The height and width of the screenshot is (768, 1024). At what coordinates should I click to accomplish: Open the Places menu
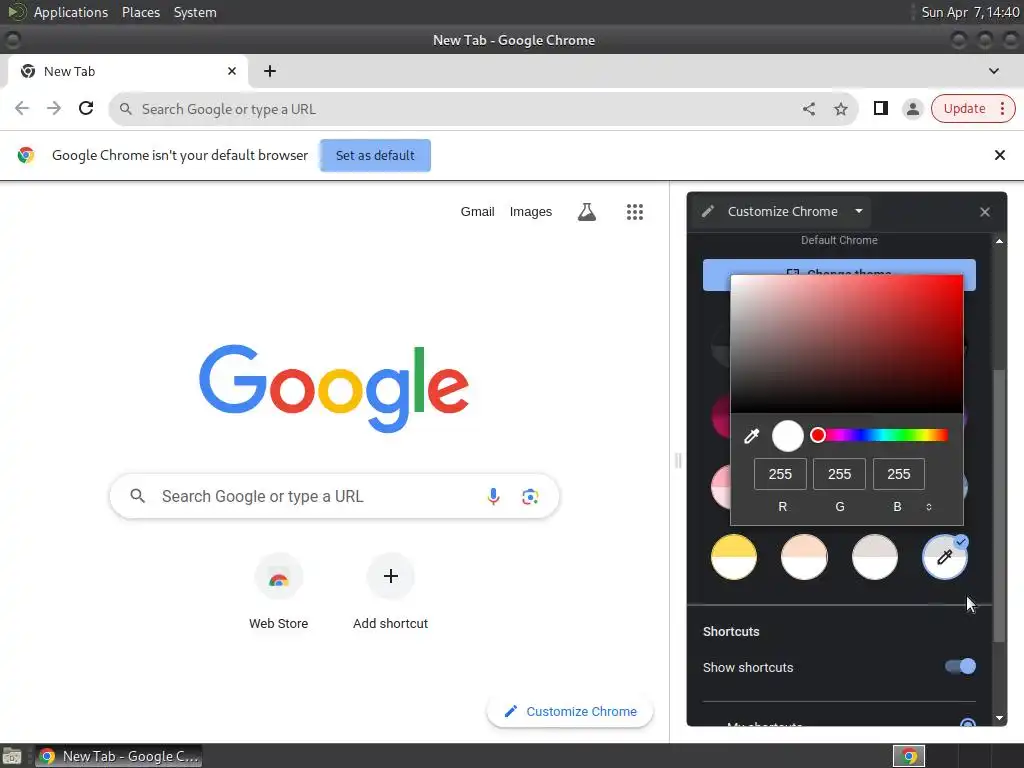pyautogui.click(x=140, y=12)
